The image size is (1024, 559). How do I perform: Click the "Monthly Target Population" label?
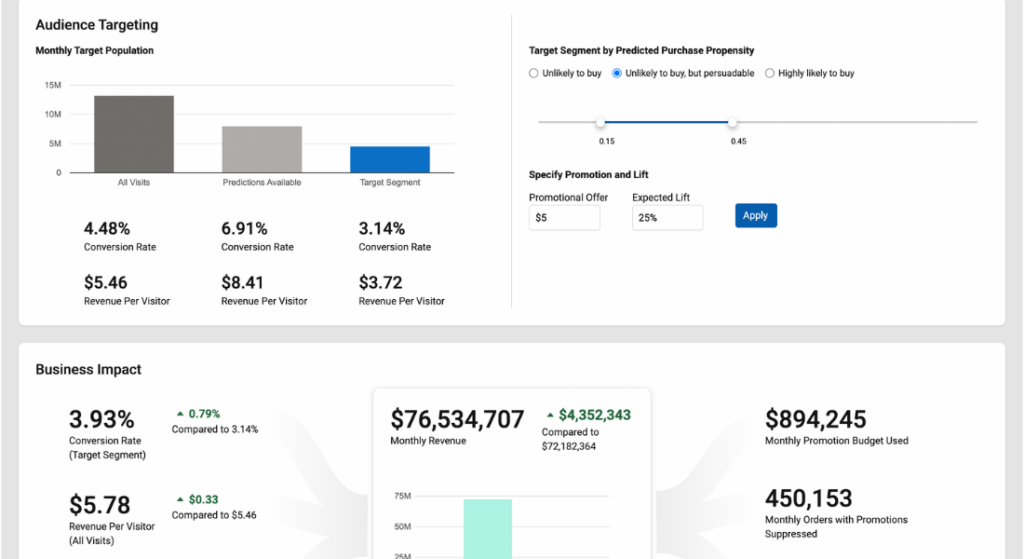(x=95, y=50)
